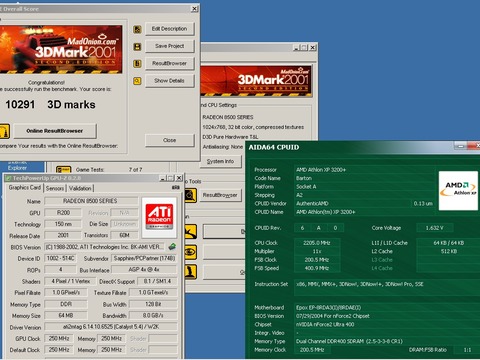The image size is (480, 360).
Task: Click the FSB Clock value 200.5 MHz
Action: 317,260
